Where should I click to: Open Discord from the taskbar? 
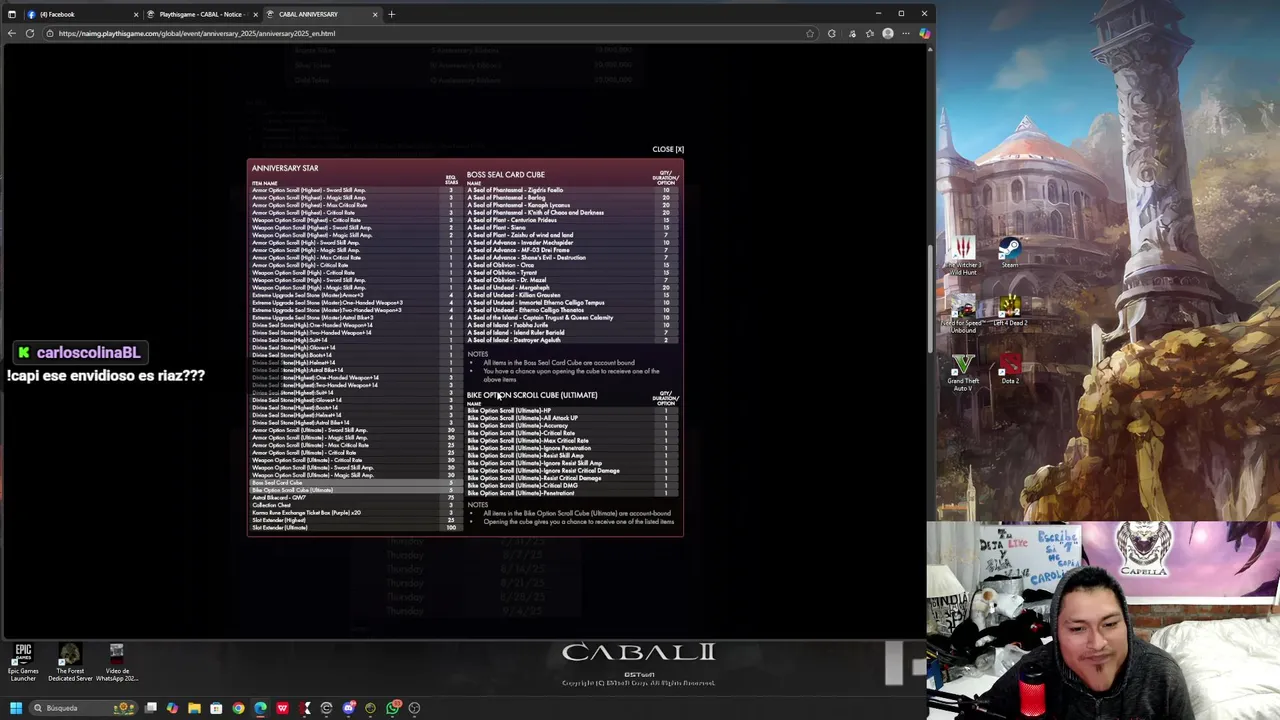tap(348, 708)
